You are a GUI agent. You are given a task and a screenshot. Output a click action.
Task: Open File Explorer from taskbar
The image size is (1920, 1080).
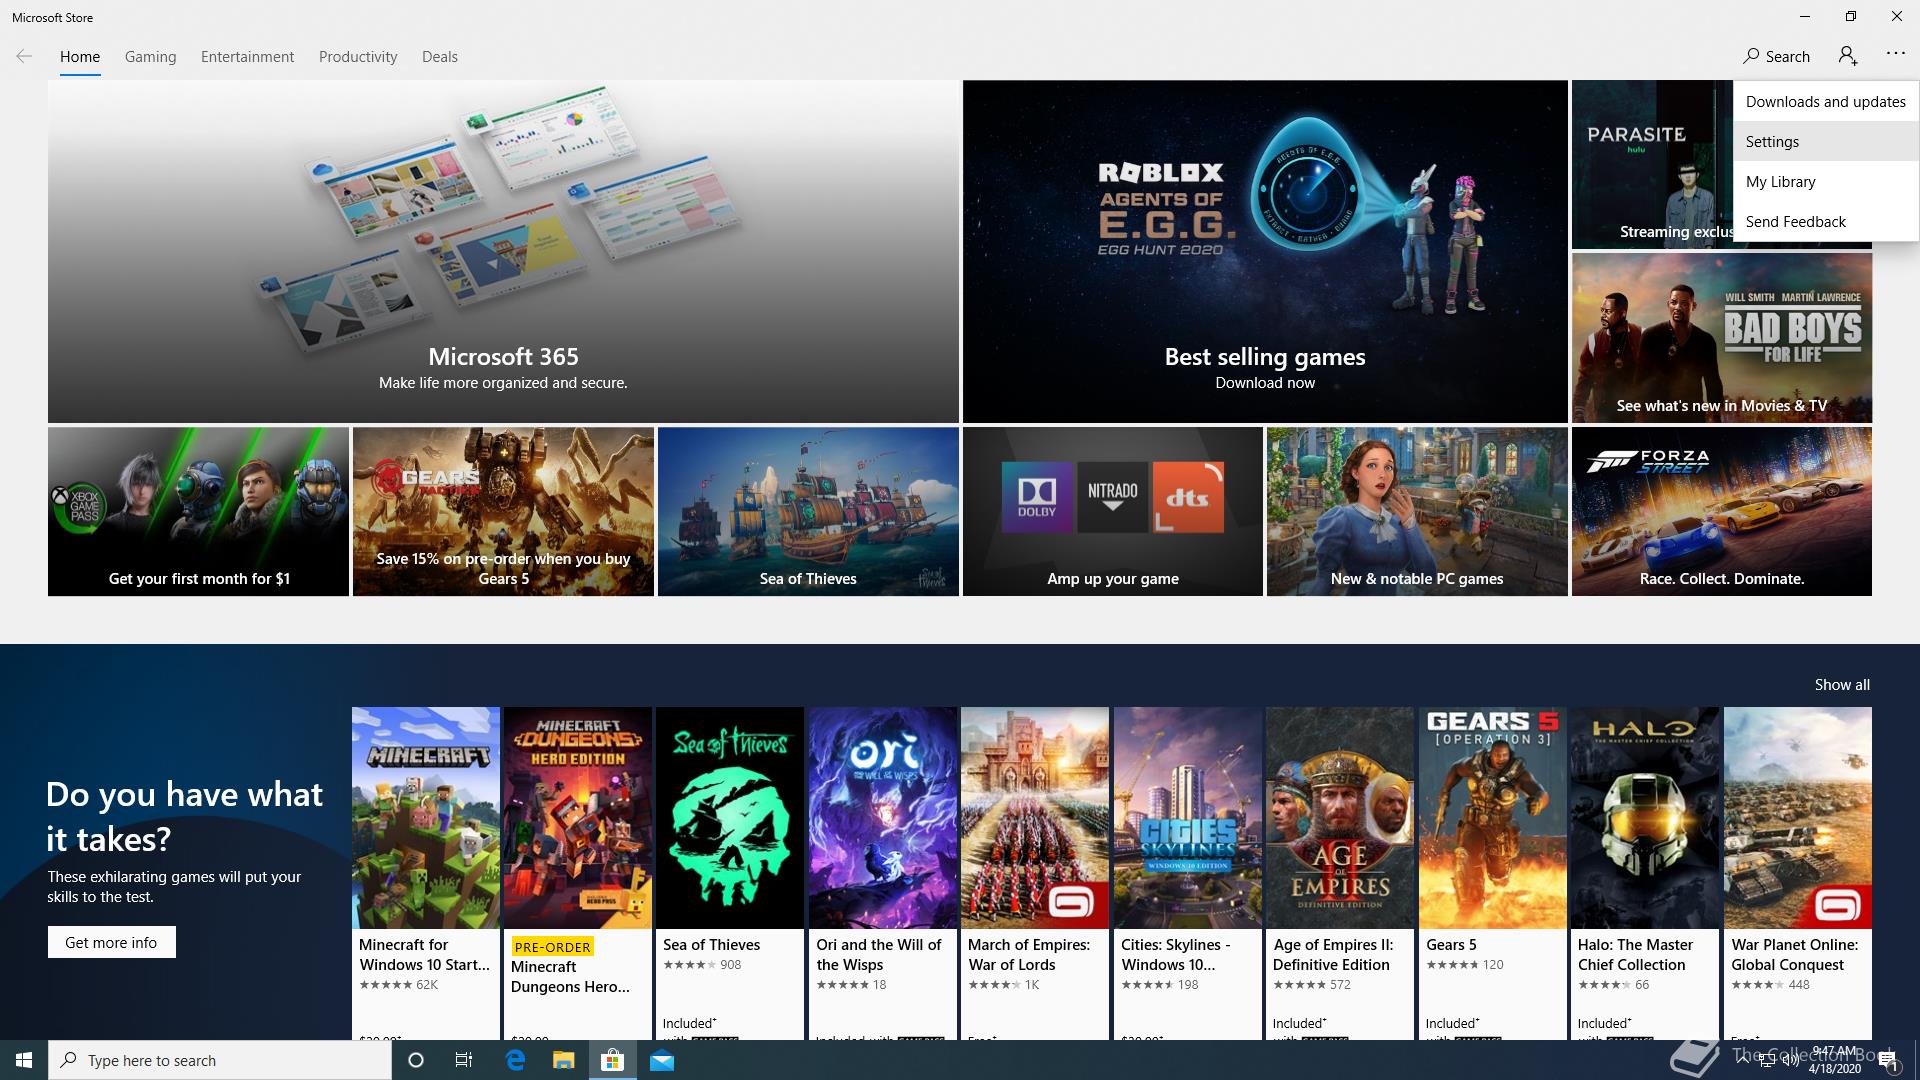tap(563, 1060)
